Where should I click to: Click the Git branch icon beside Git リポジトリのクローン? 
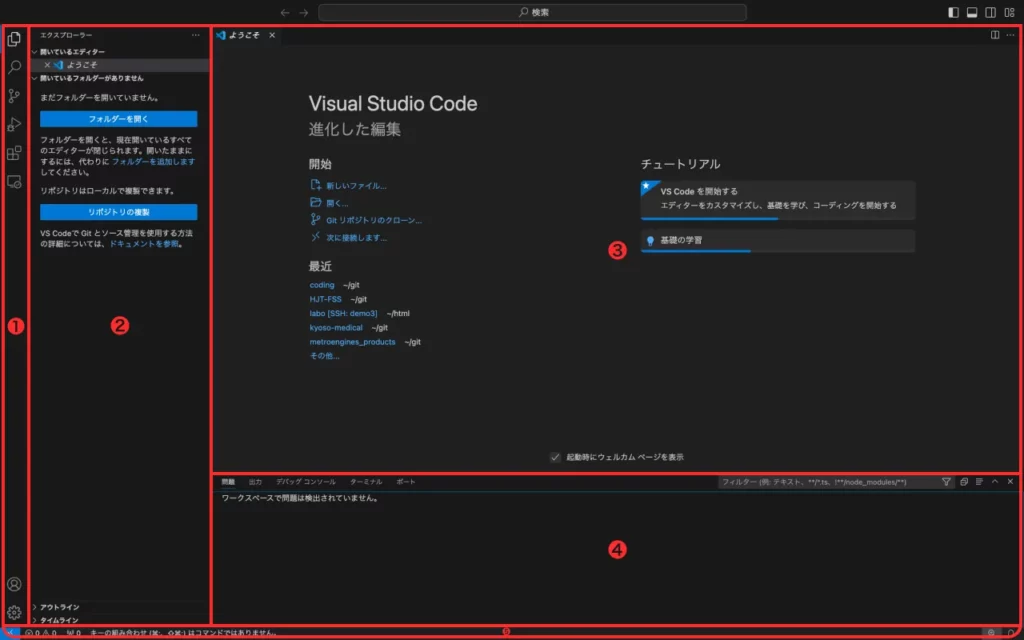coord(315,219)
